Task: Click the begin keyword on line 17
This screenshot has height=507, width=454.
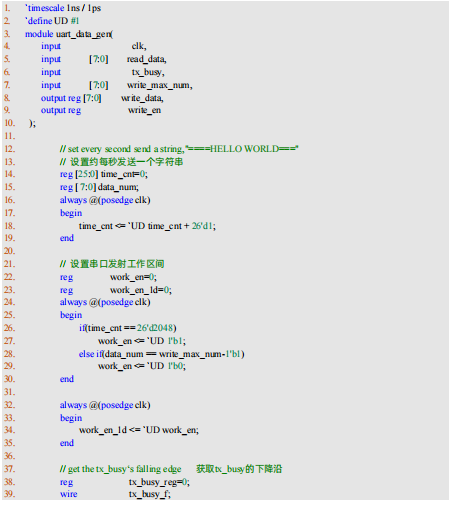Action: 71,213
